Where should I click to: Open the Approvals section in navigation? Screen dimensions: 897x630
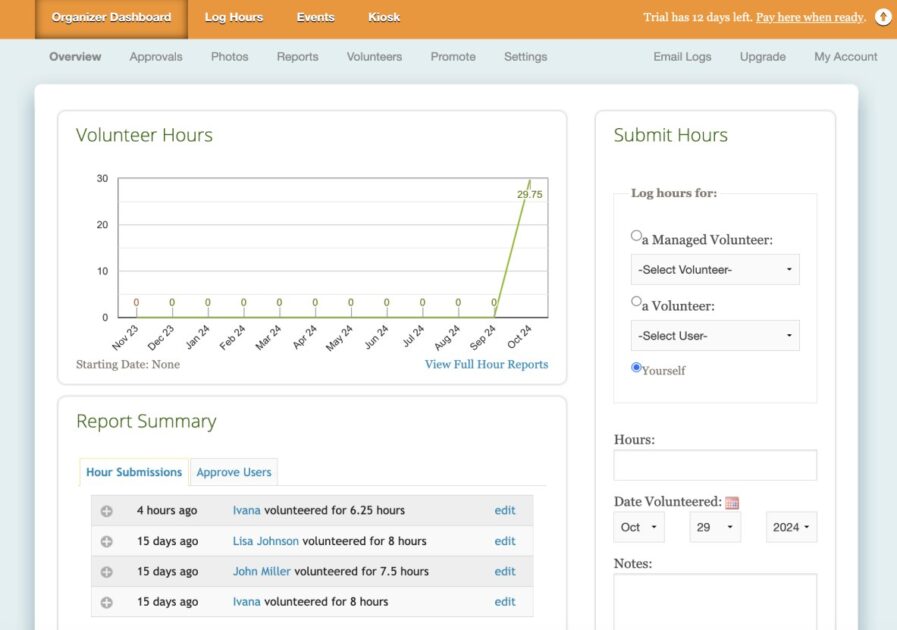click(155, 57)
